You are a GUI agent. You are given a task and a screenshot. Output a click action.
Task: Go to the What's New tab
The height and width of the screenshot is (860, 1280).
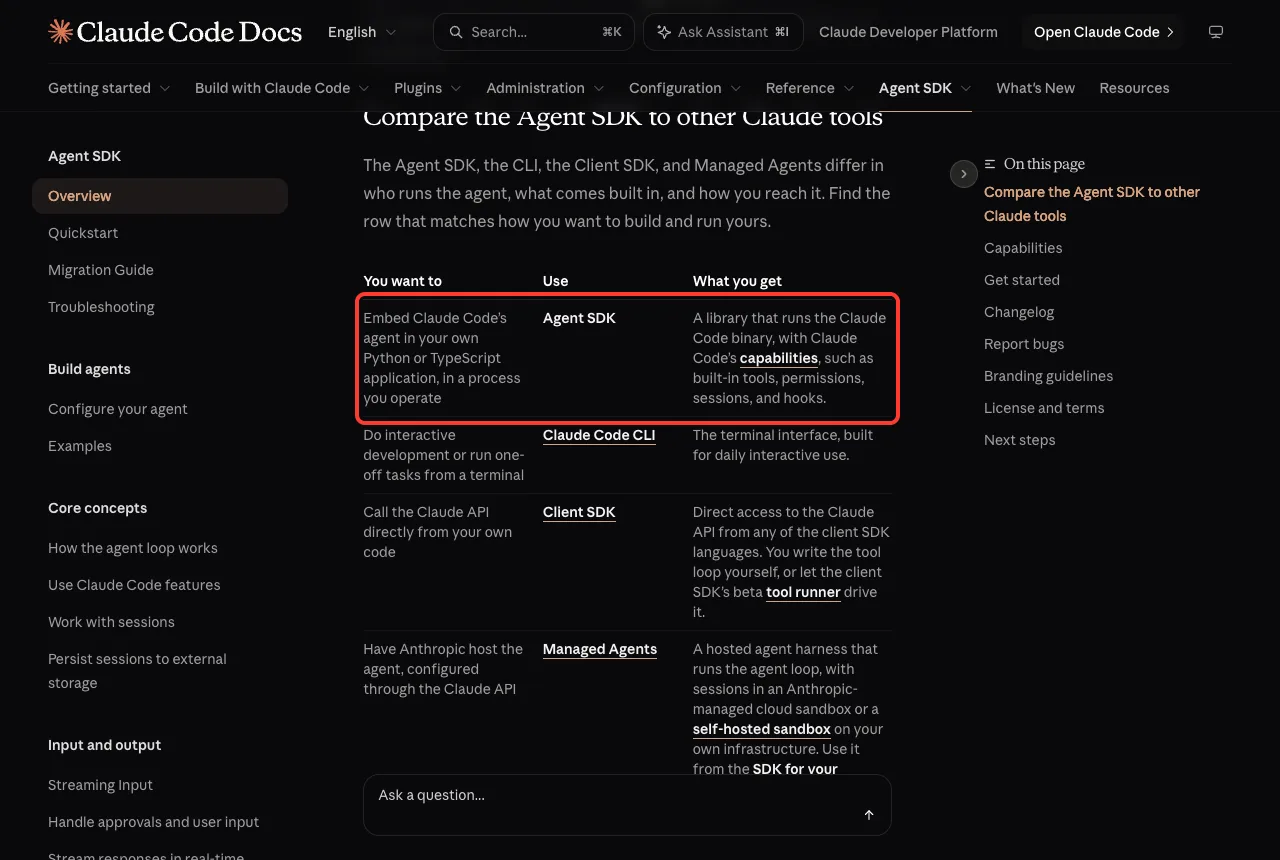(1035, 88)
